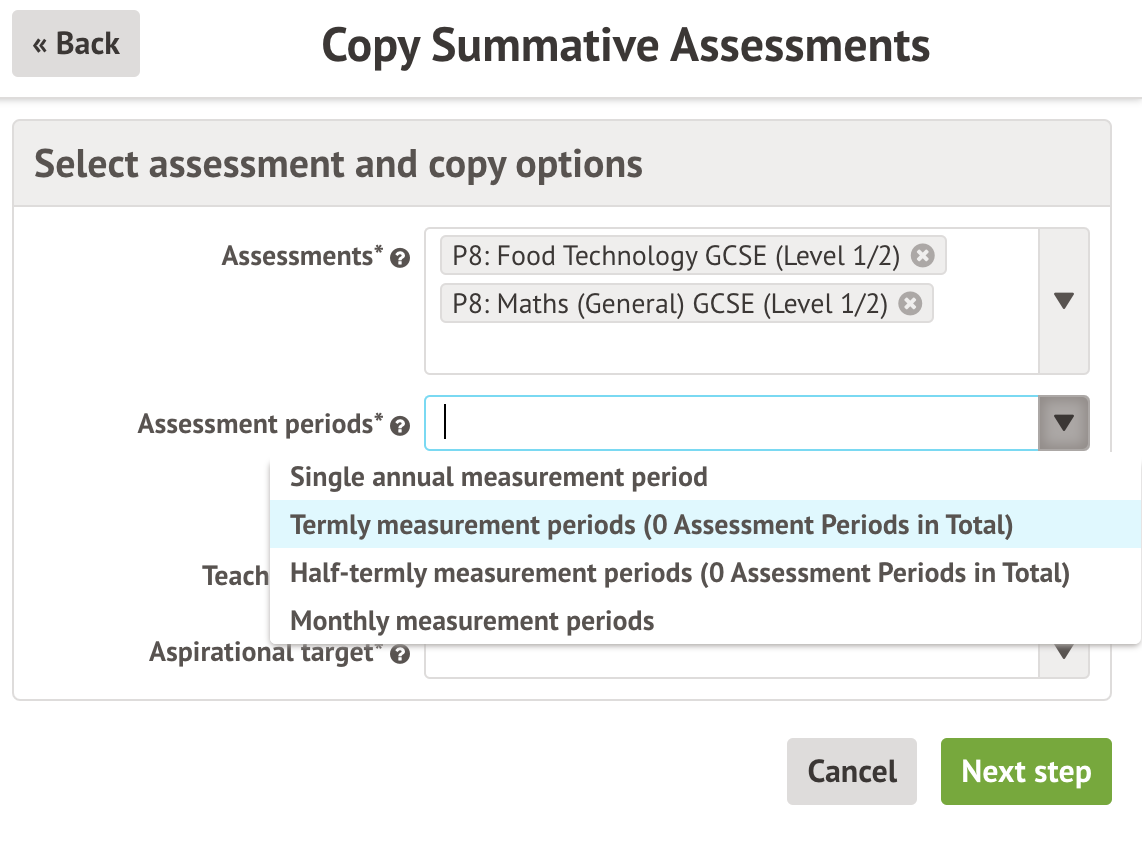
Task: Pick Half-termly measurement periods option
Action: 679,573
